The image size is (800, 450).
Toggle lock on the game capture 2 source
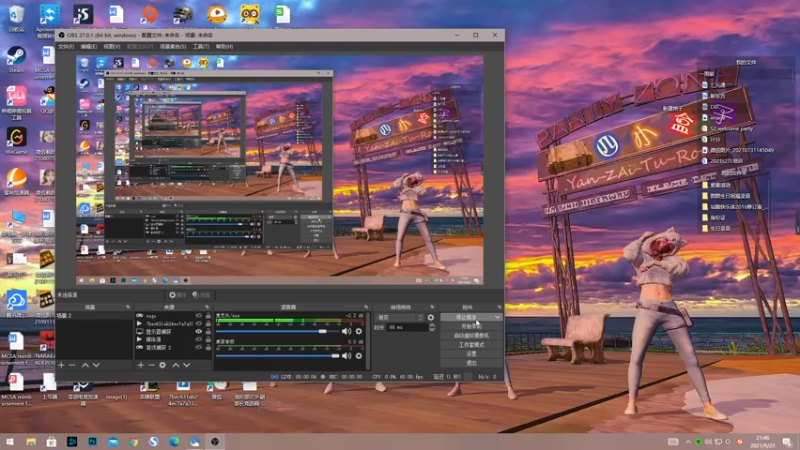tap(208, 347)
